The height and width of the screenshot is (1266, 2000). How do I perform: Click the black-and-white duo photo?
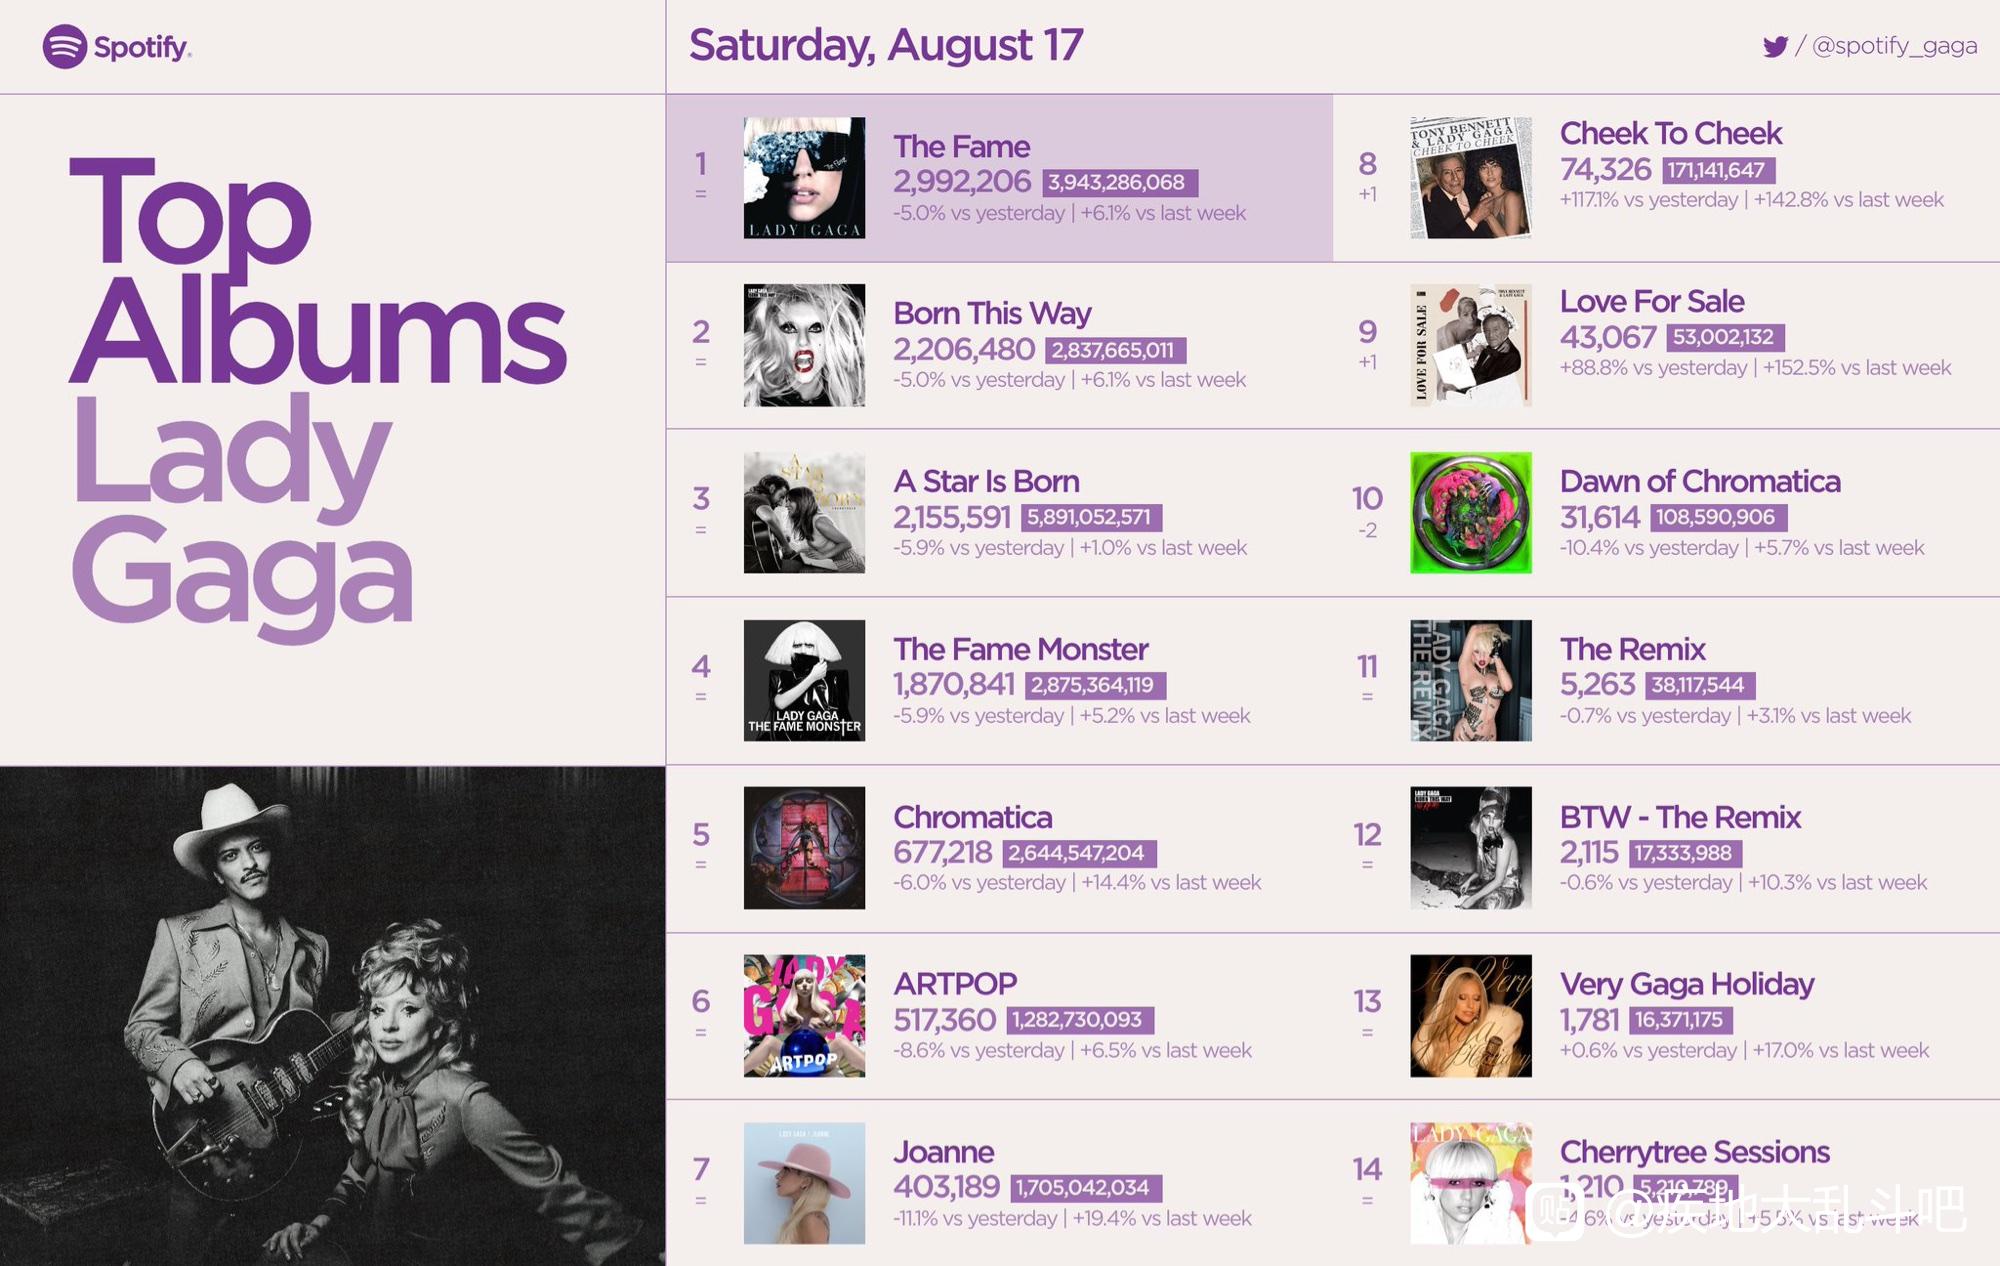(x=332, y=1016)
